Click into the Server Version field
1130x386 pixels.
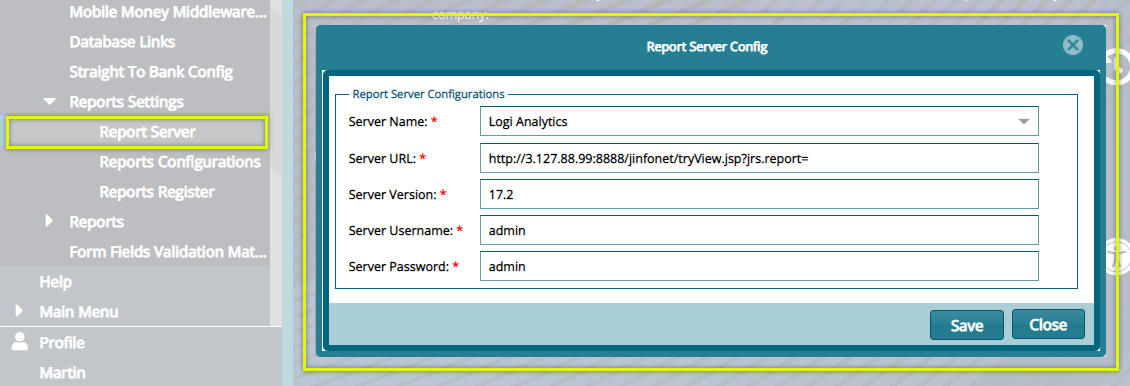[x=759, y=194]
